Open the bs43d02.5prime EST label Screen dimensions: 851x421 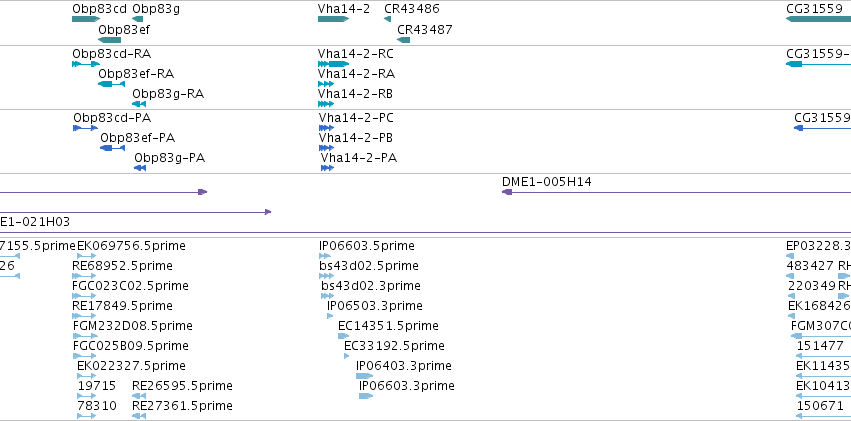pyautogui.click(x=369, y=266)
